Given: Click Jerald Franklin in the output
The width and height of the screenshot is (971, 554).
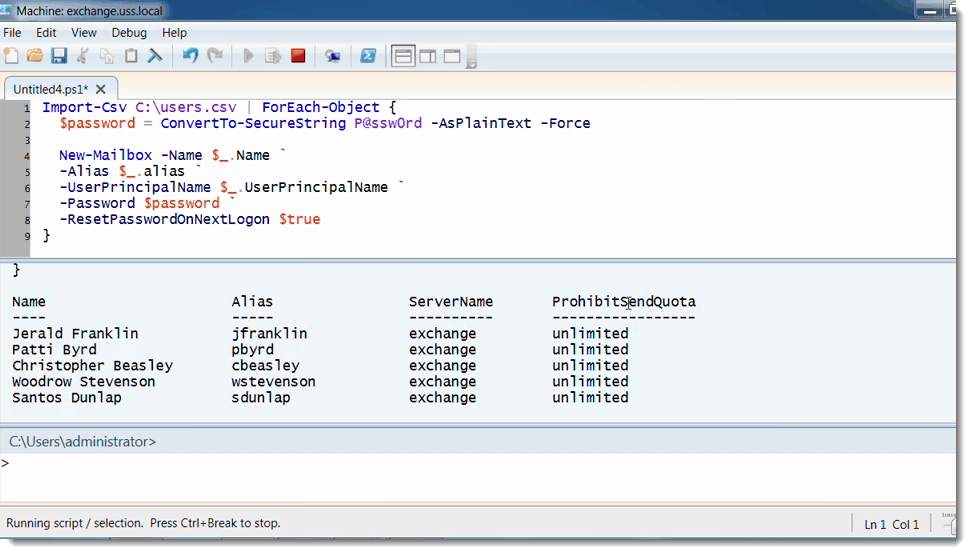Looking at the screenshot, I should (75, 334).
